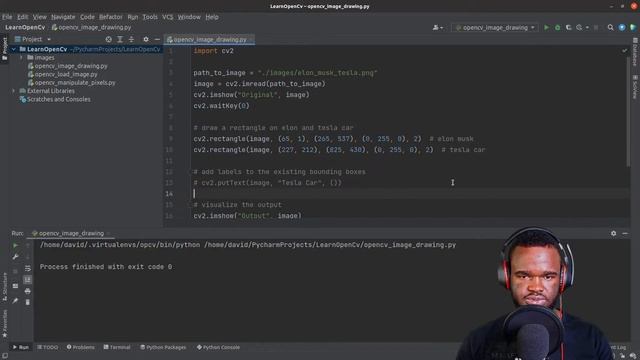The image size is (640, 360).
Task: Click the Select Opened File target icon
Action: point(109,39)
